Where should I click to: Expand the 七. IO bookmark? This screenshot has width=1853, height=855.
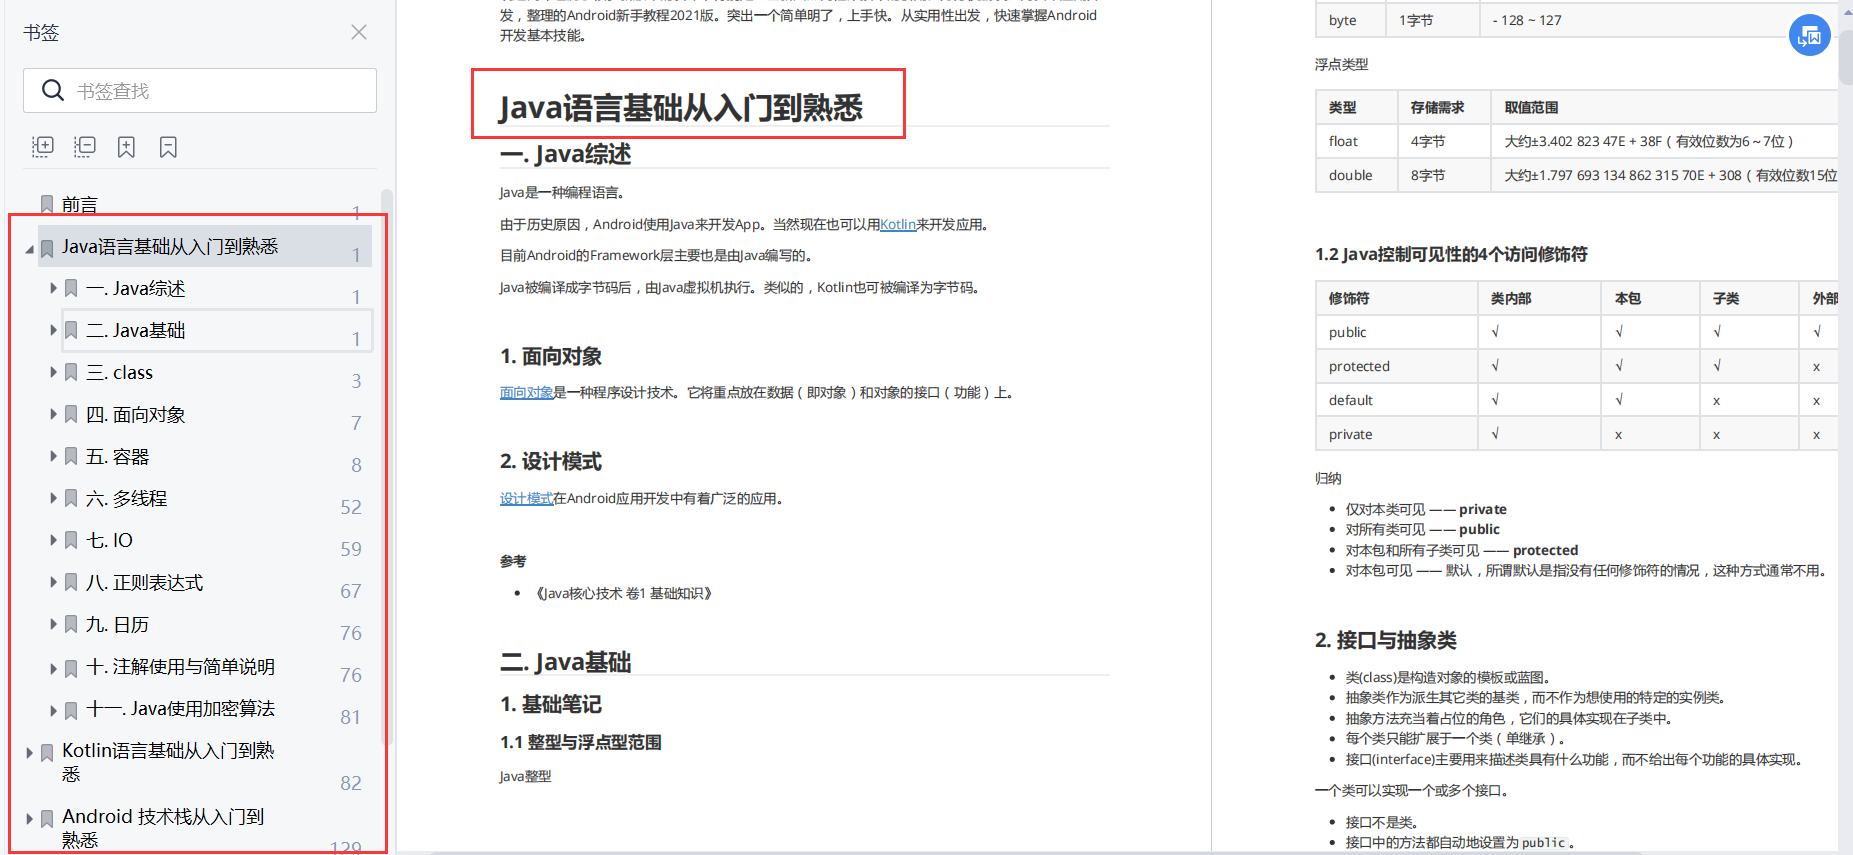coord(54,540)
